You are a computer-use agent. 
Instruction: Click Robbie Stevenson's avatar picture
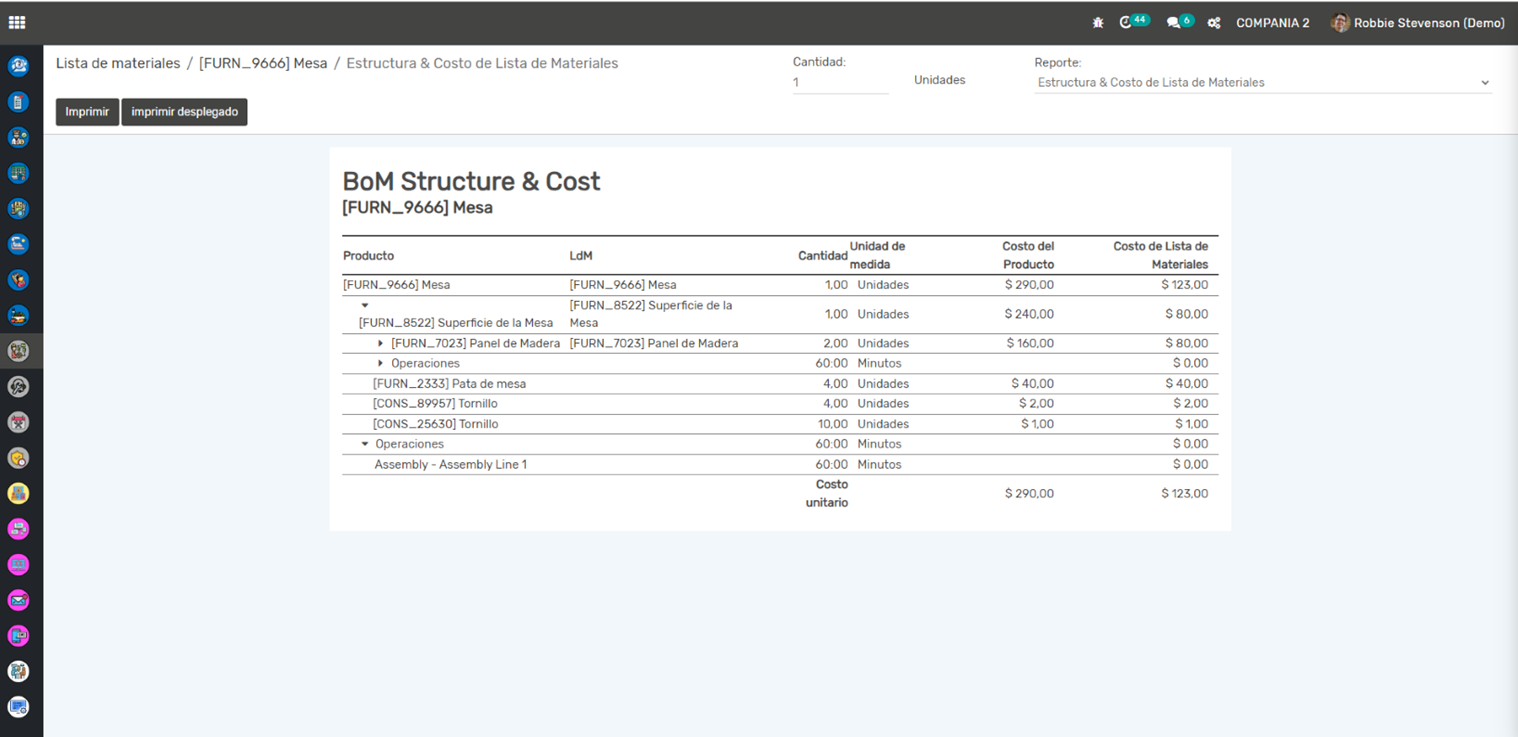point(1340,23)
